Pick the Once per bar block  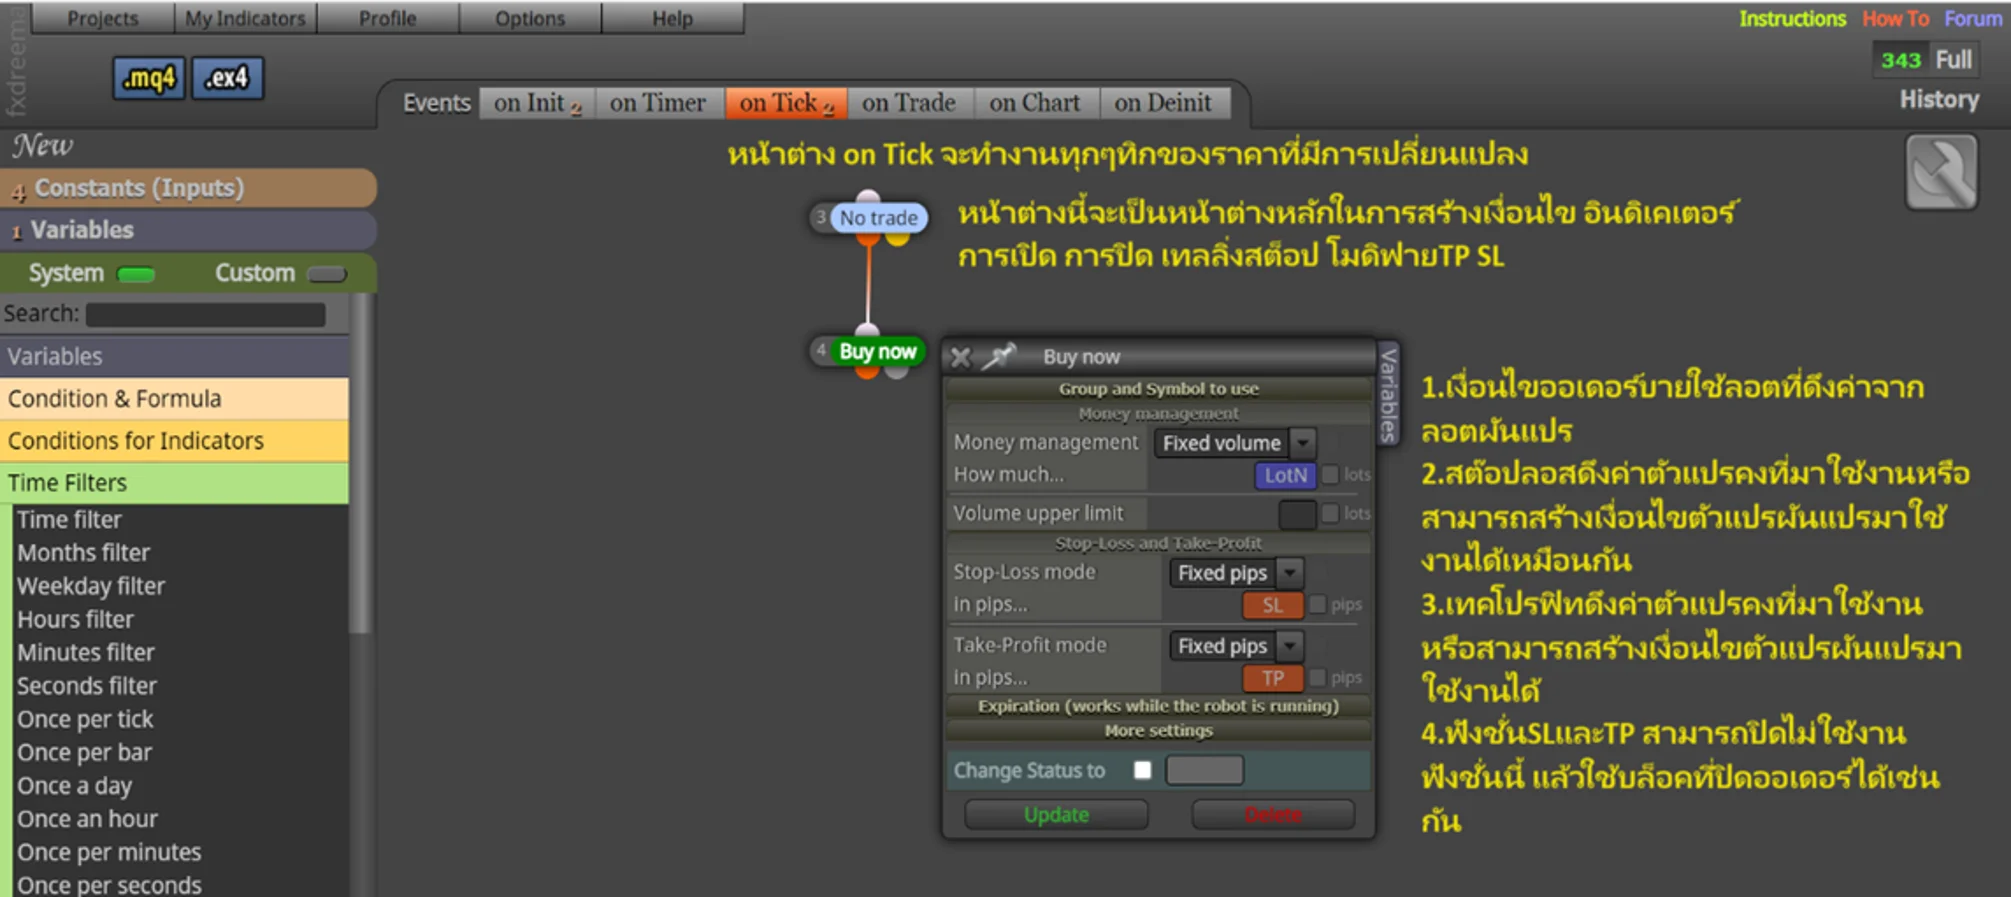[x=85, y=753]
